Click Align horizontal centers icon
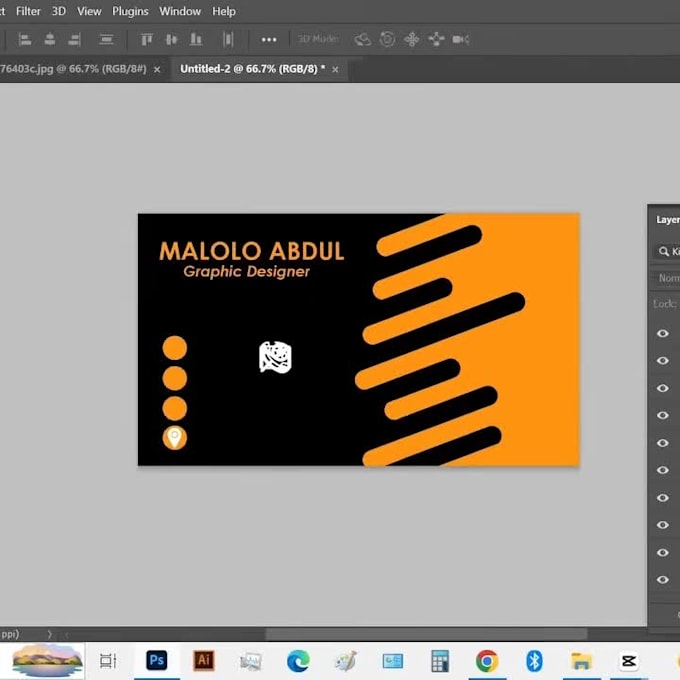Image resolution: width=680 pixels, height=680 pixels. click(50, 40)
